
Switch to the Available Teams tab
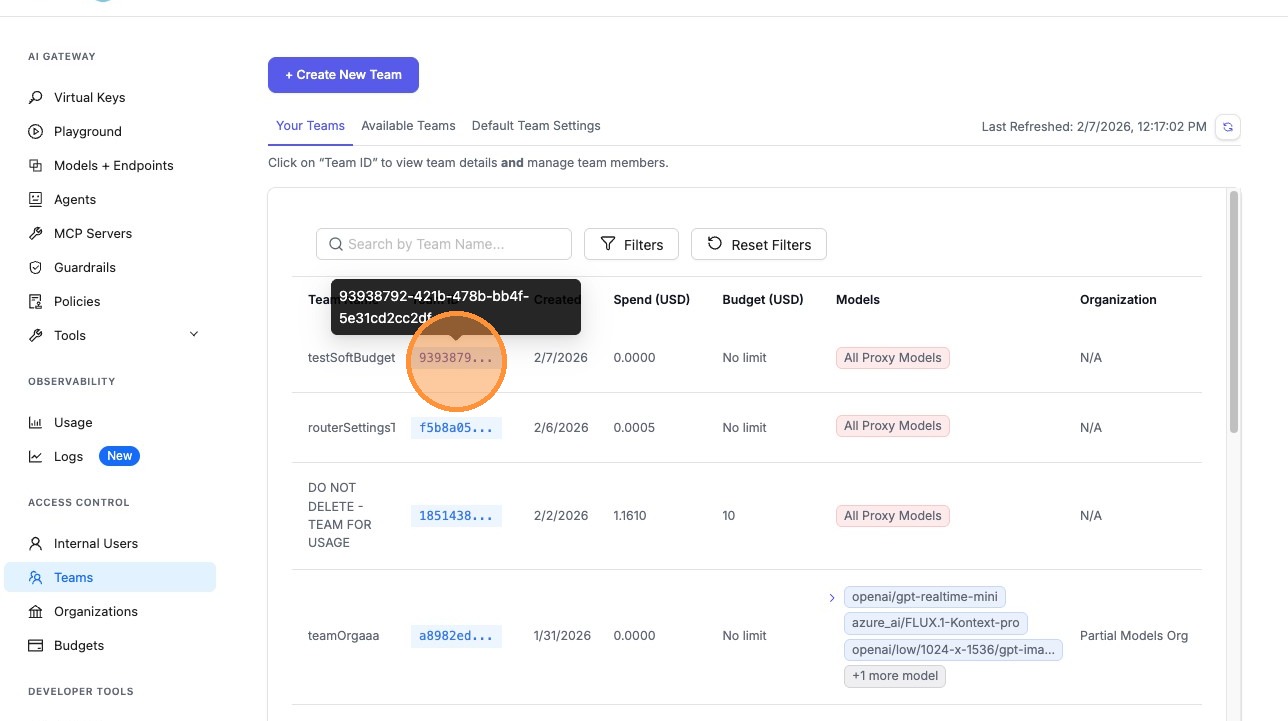408,126
